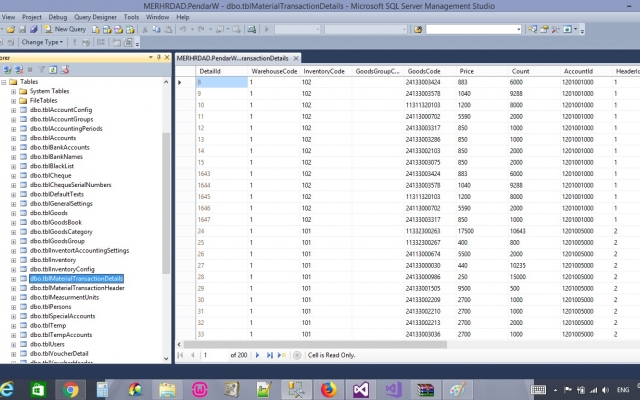Open the Properties Window toolbar icon
Viewport: 640px width, 400px height.
(x=544, y=29)
